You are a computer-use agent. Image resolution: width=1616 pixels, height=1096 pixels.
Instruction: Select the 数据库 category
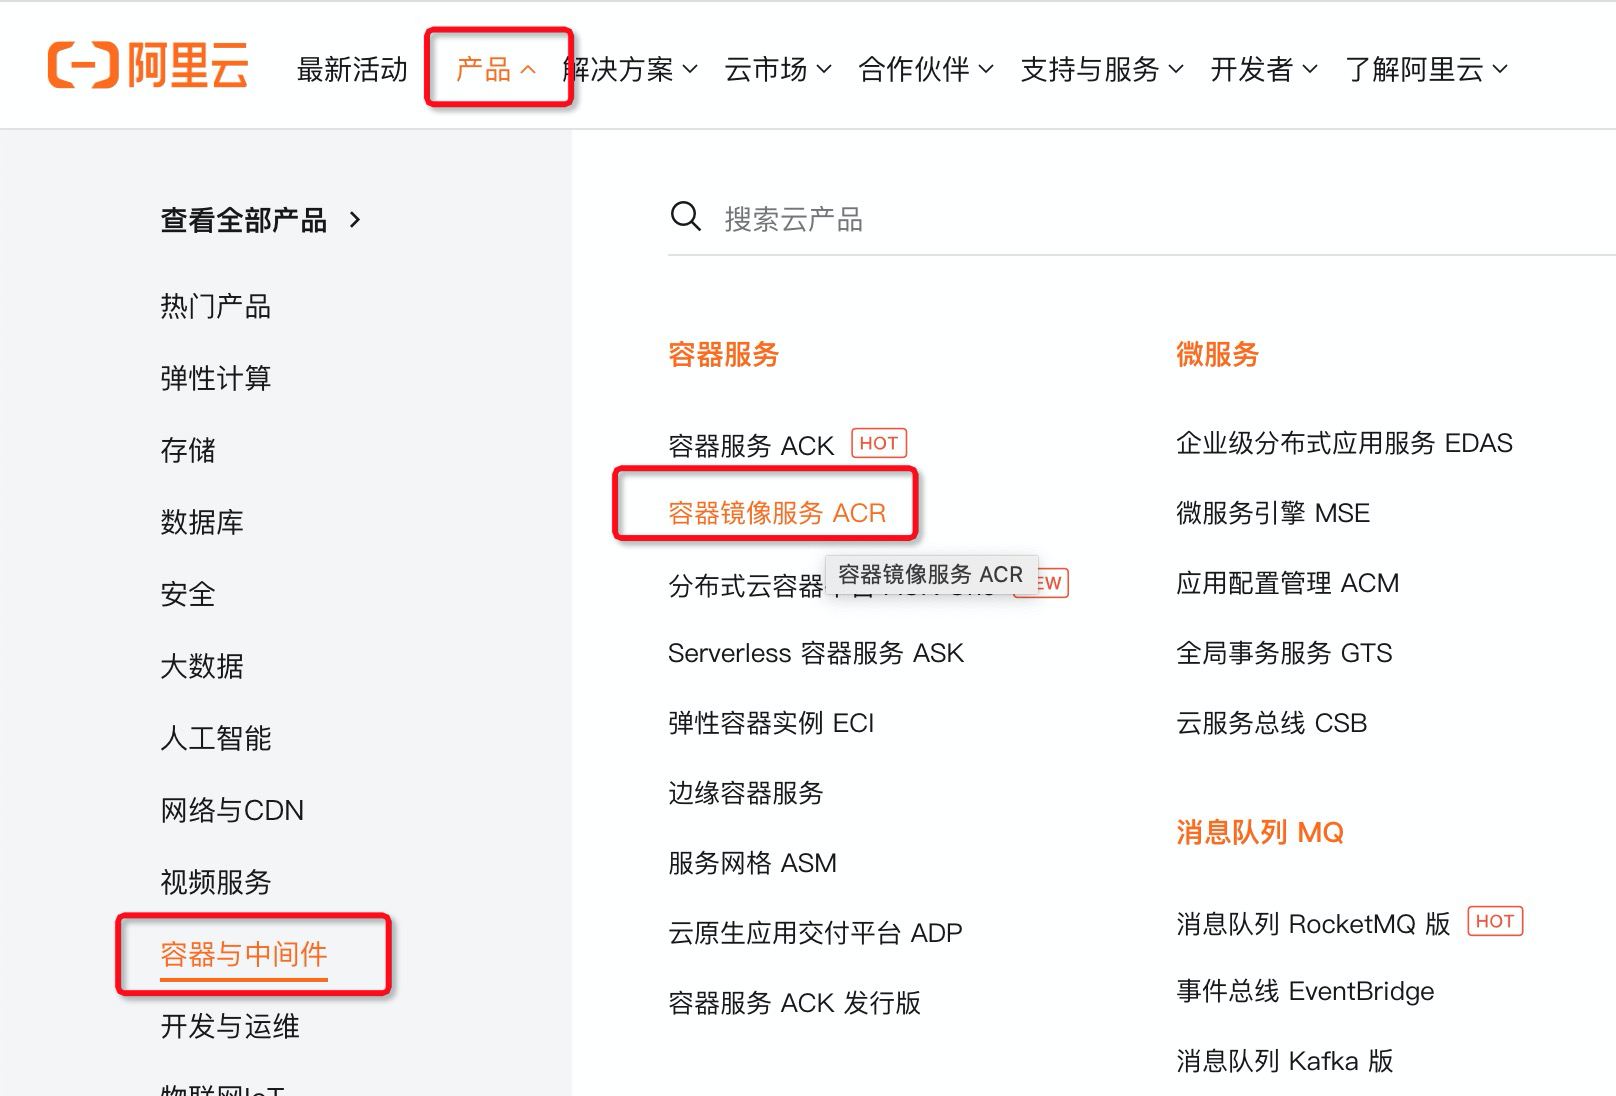click(202, 522)
